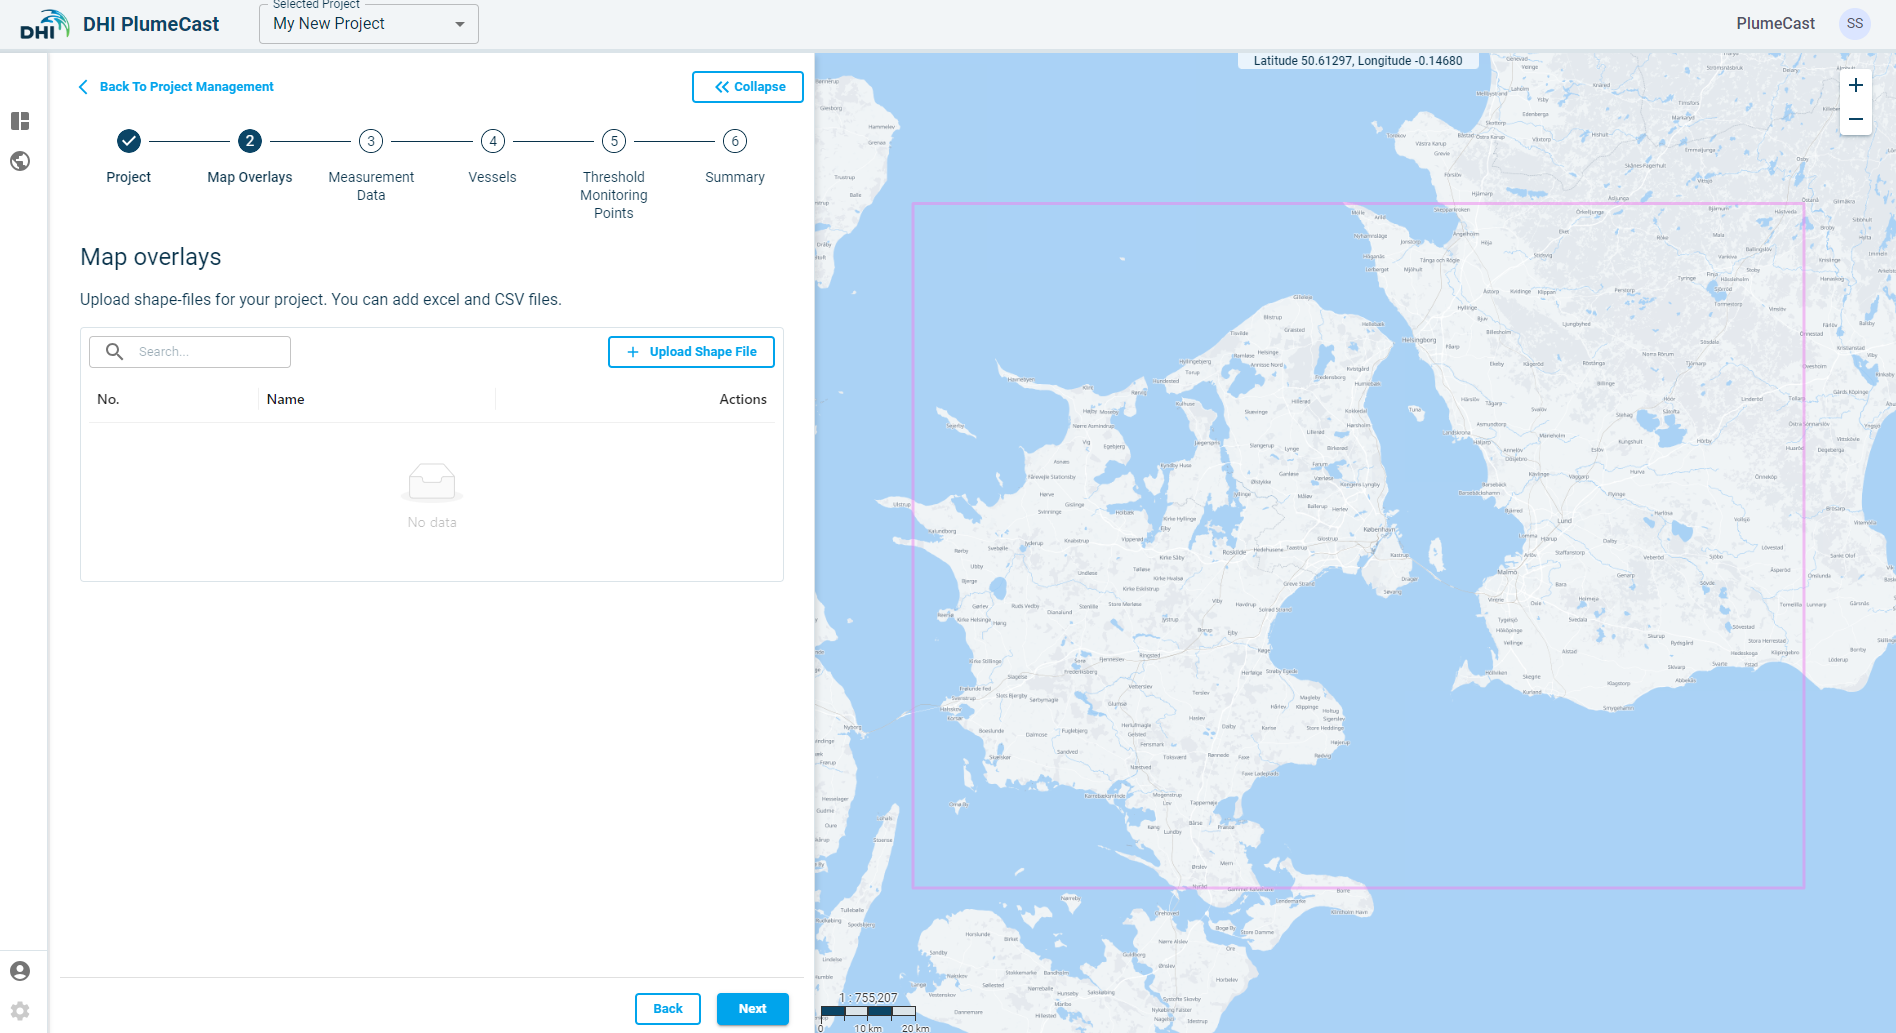The image size is (1896, 1033).
Task: Open the dashboard icon in left sidebar
Action: (x=20, y=121)
